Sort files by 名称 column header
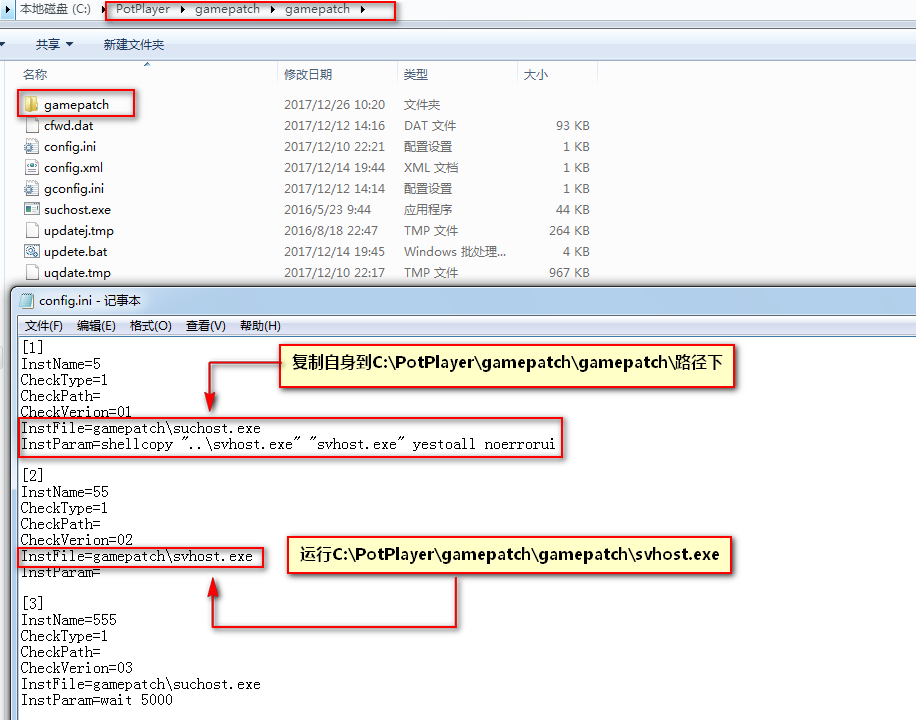 coord(35,74)
